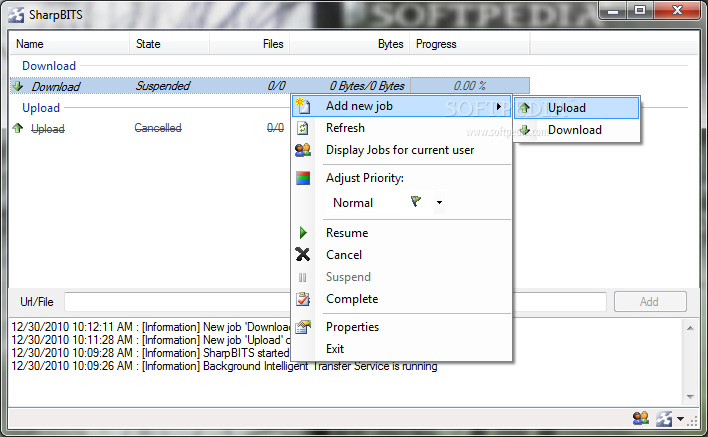The image size is (708, 437).
Task: Click the Complete checklist icon
Action: [x=303, y=299]
